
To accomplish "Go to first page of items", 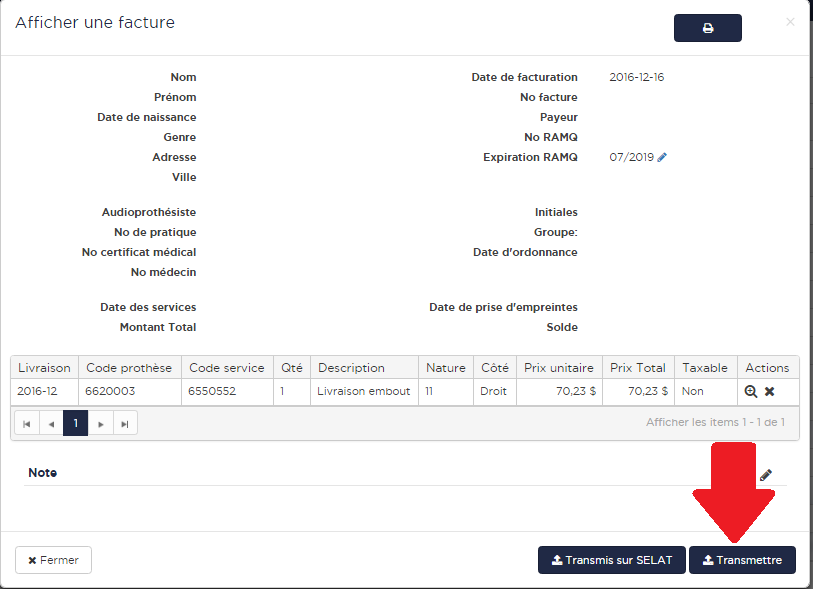I will click(x=27, y=424).
